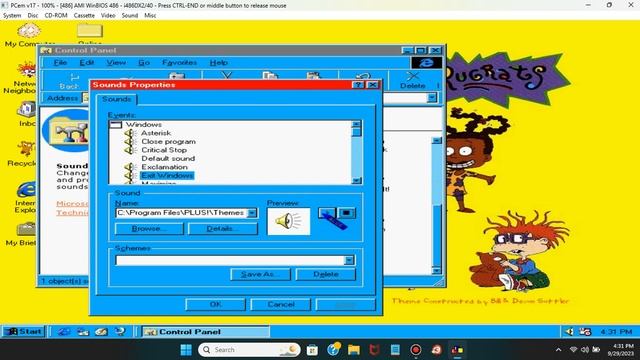Show the hidden system tray icons chevron
This screenshot has height=360, width=640.
pos(558,350)
